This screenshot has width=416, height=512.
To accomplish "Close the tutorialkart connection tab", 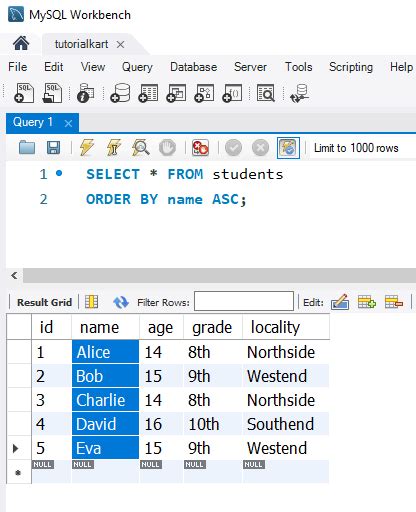I will coord(120,44).
